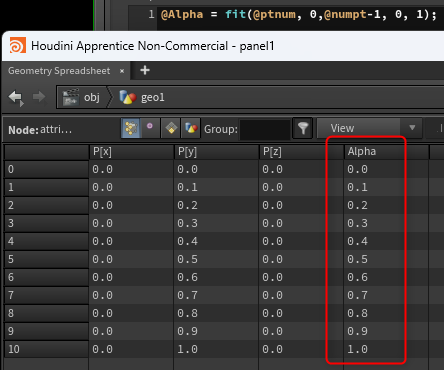Select point row 2 header

click(x=46, y=205)
